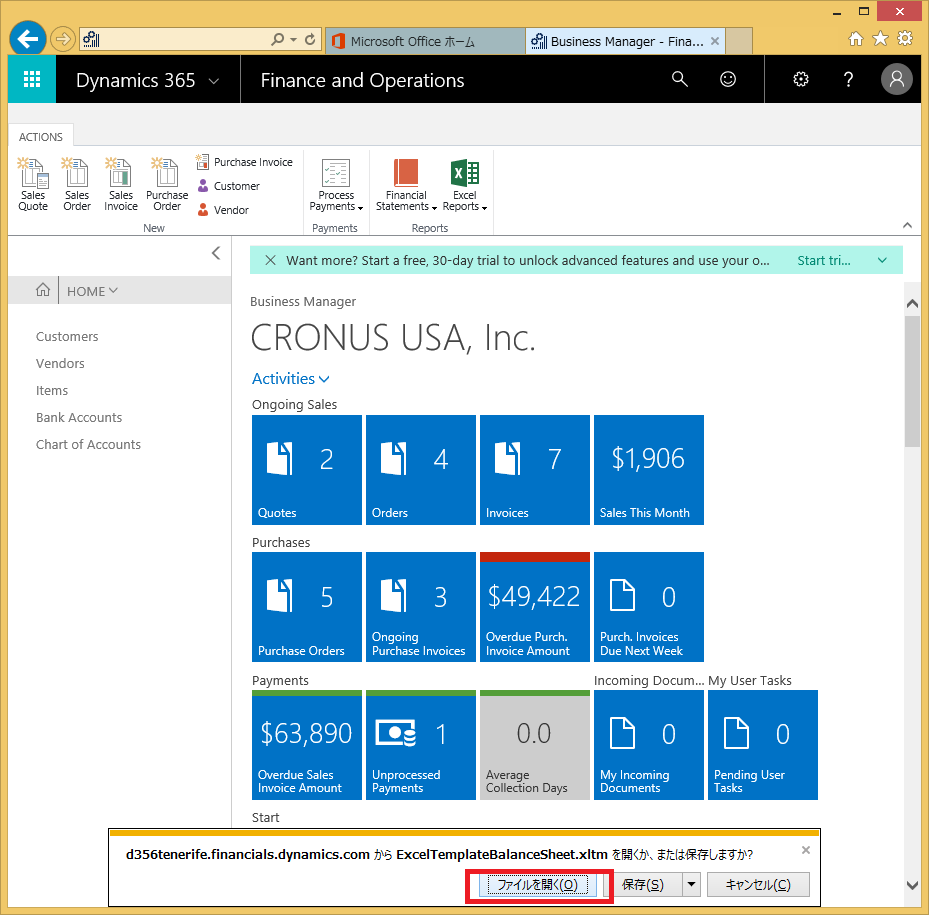Click ファイルを開く button
This screenshot has width=929, height=915.
[538, 885]
